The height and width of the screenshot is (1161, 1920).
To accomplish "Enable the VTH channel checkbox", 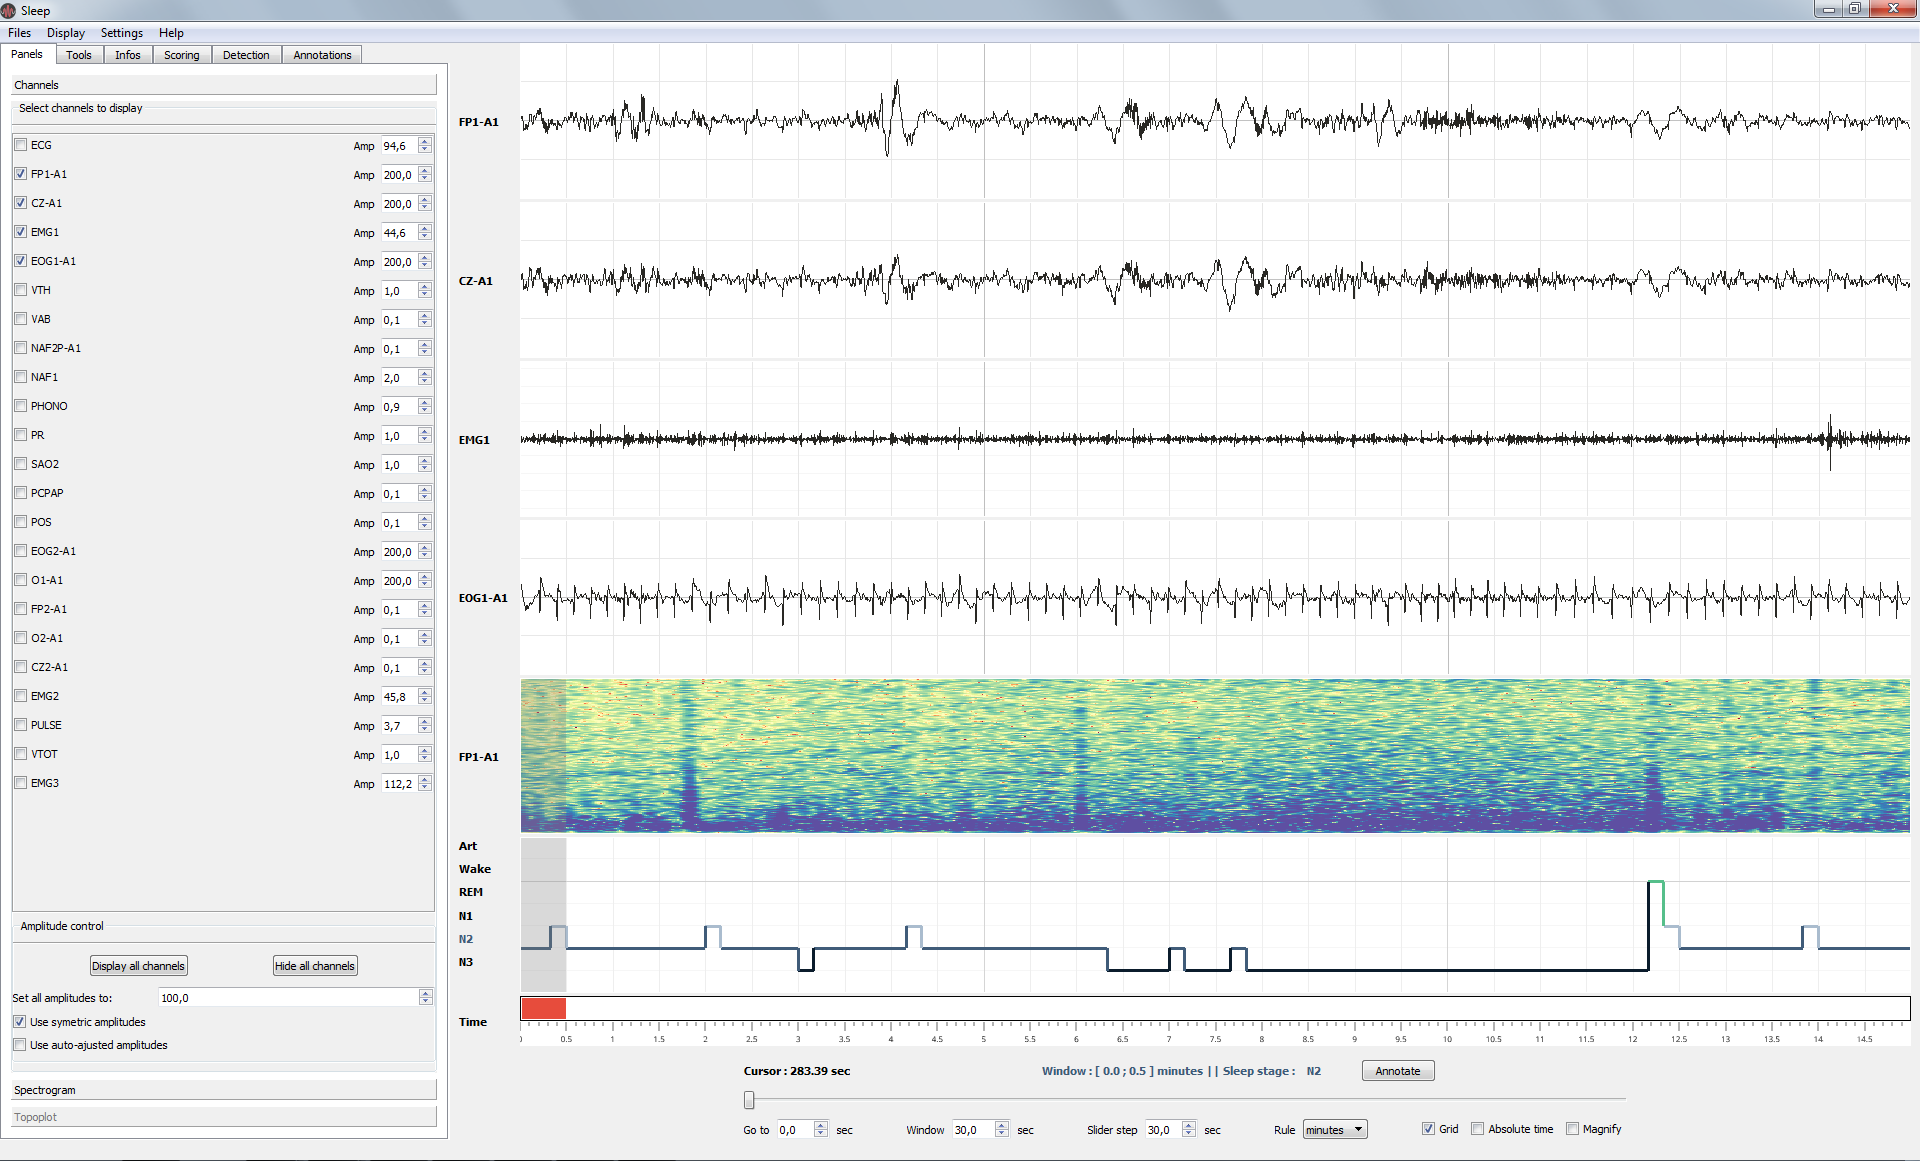I will [21, 290].
